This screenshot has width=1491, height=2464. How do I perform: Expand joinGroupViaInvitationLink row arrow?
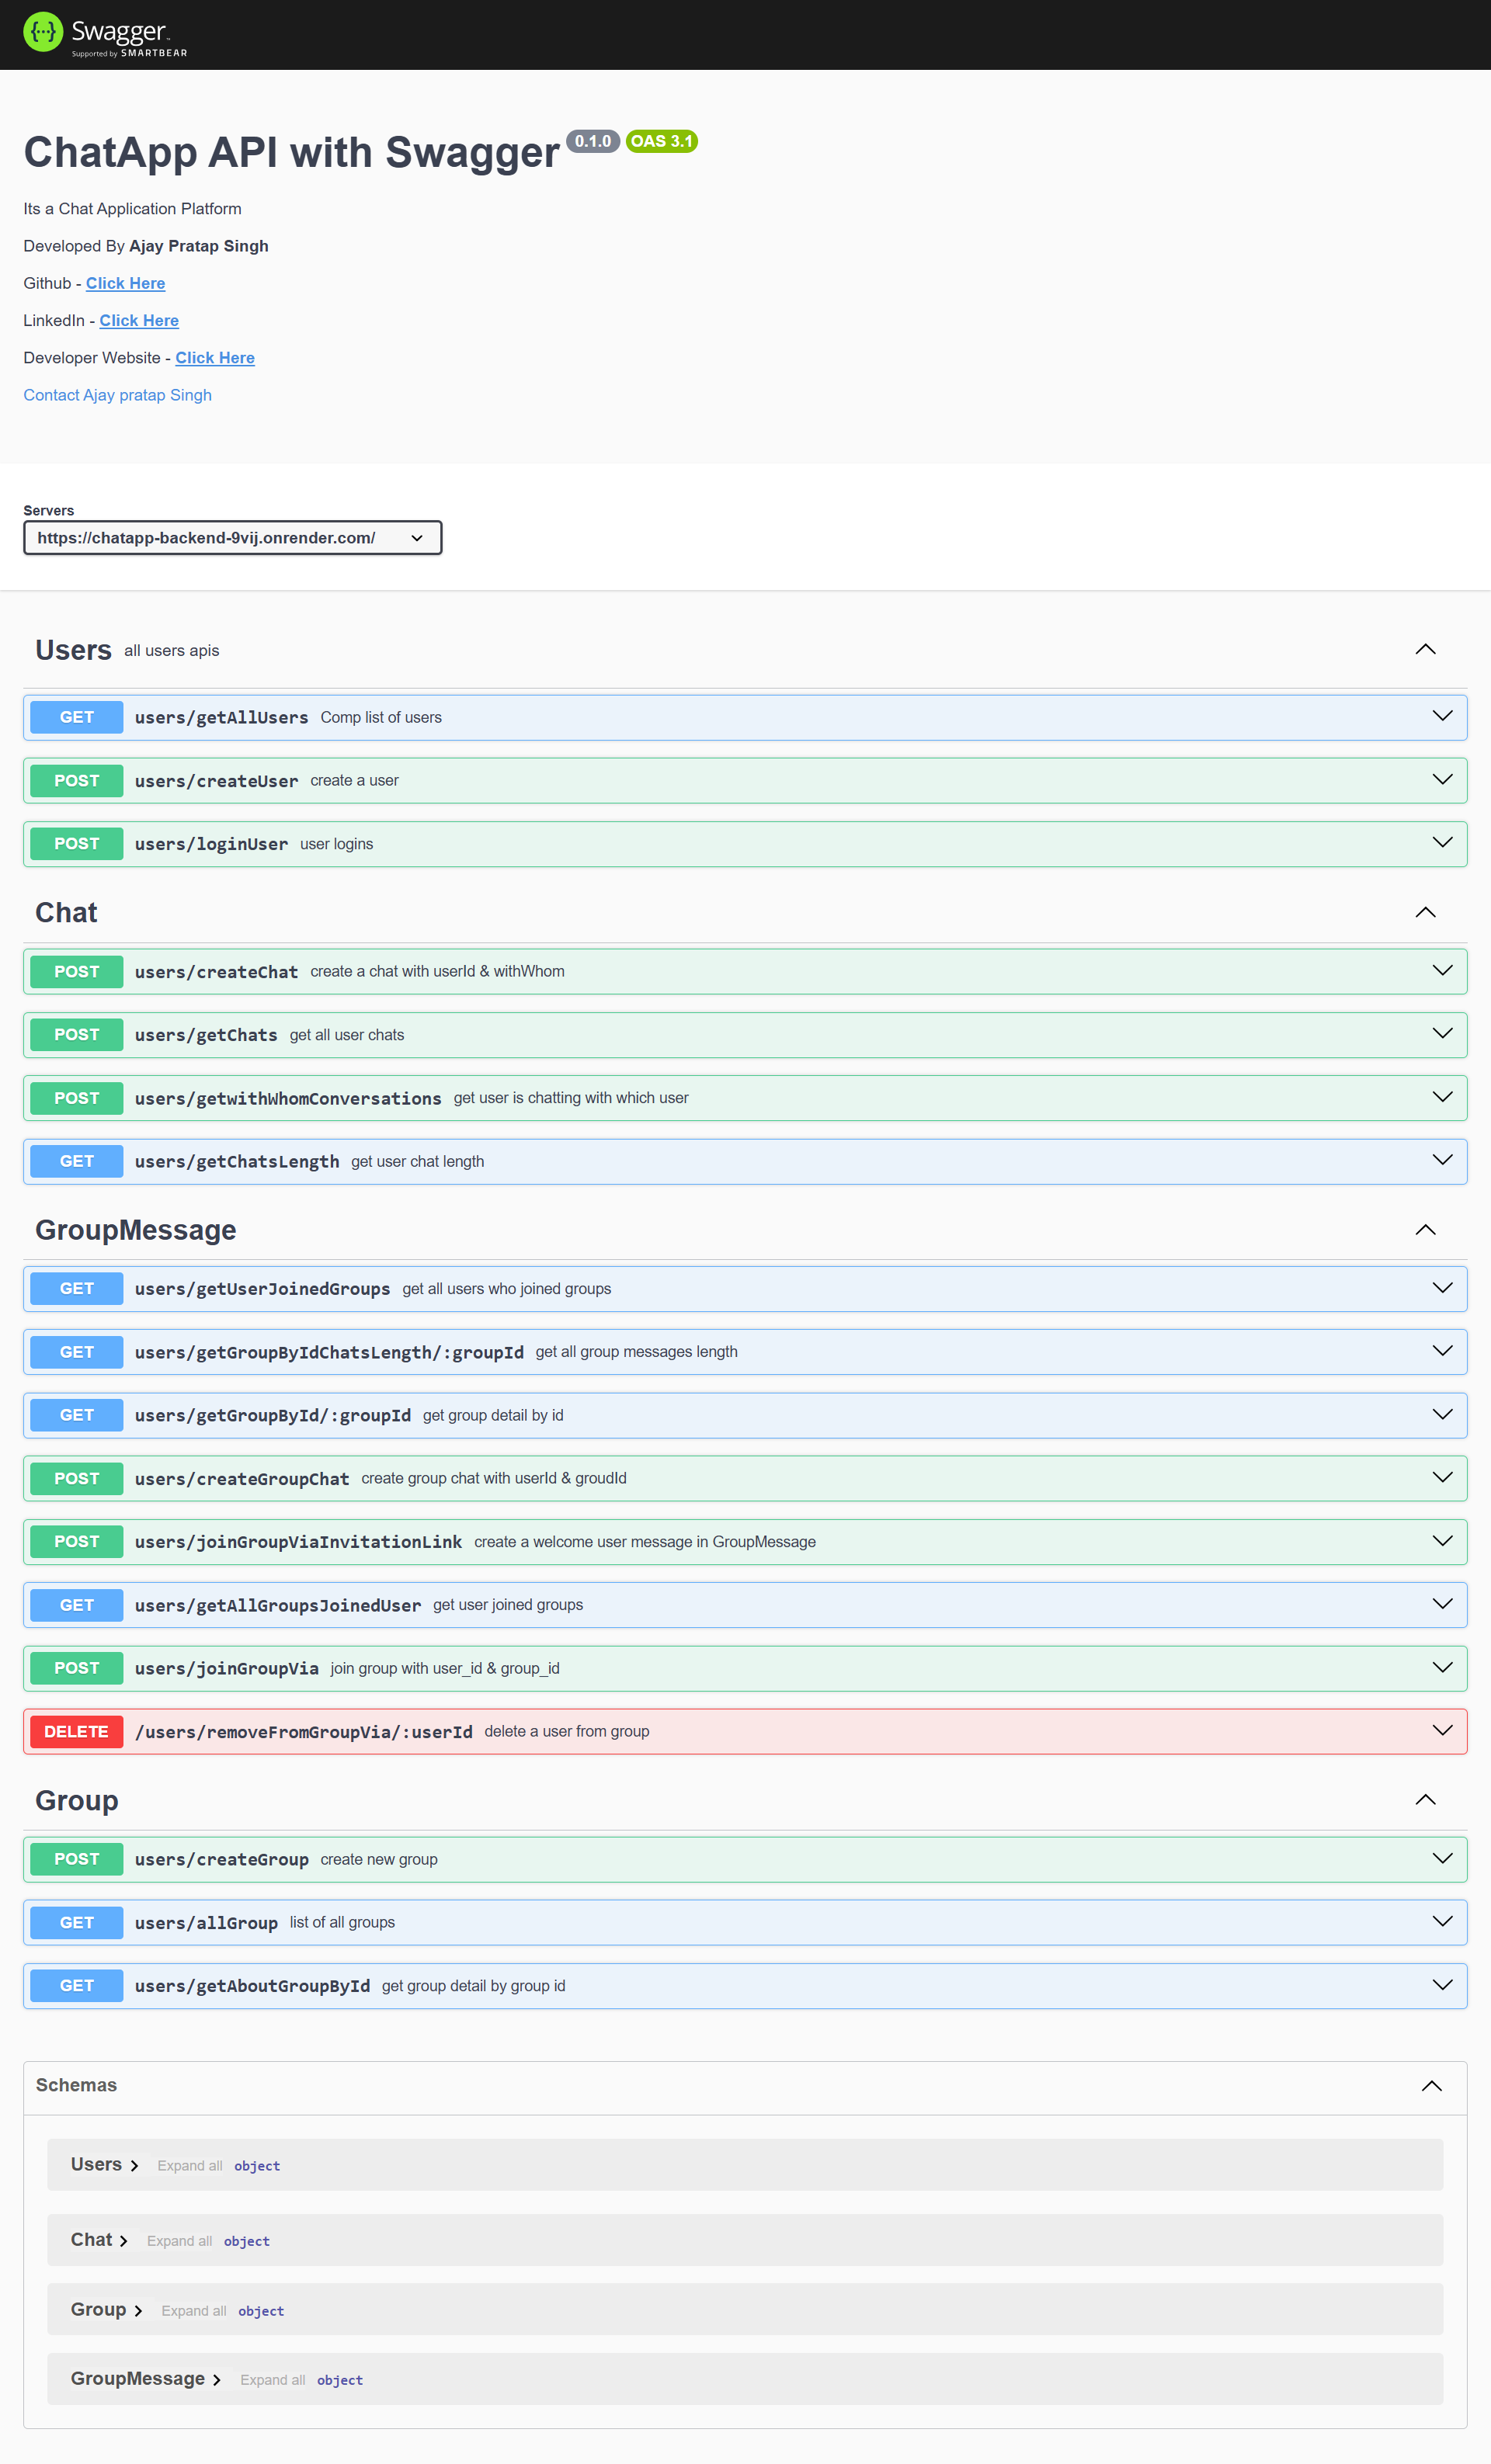click(x=1442, y=1542)
